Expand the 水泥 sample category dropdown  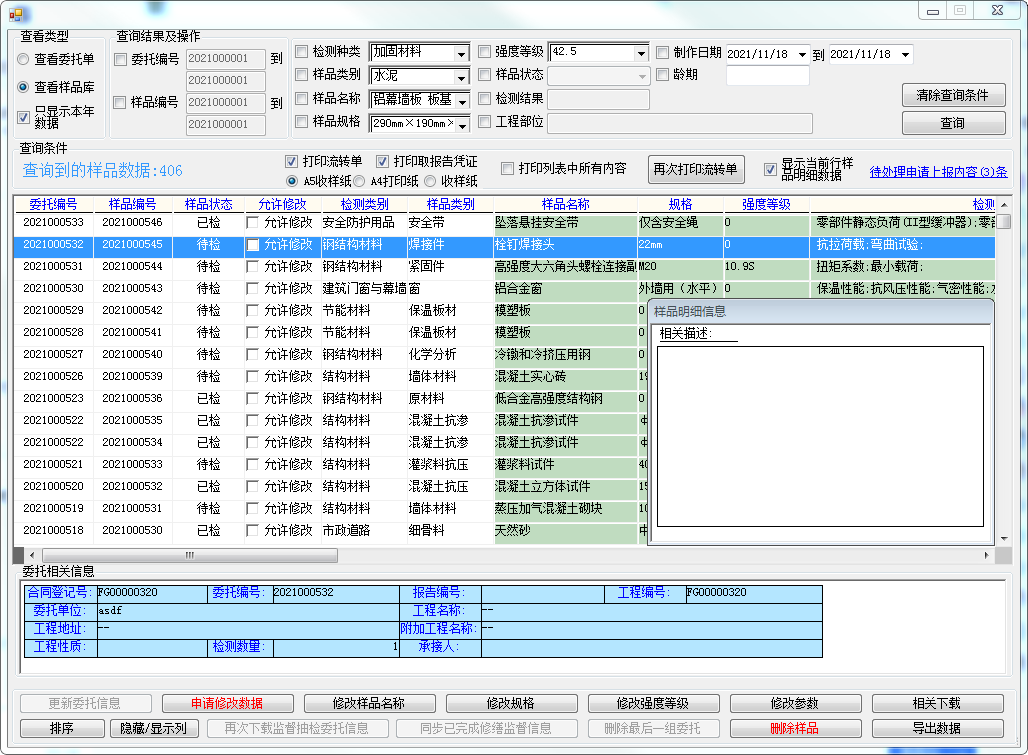click(x=461, y=76)
